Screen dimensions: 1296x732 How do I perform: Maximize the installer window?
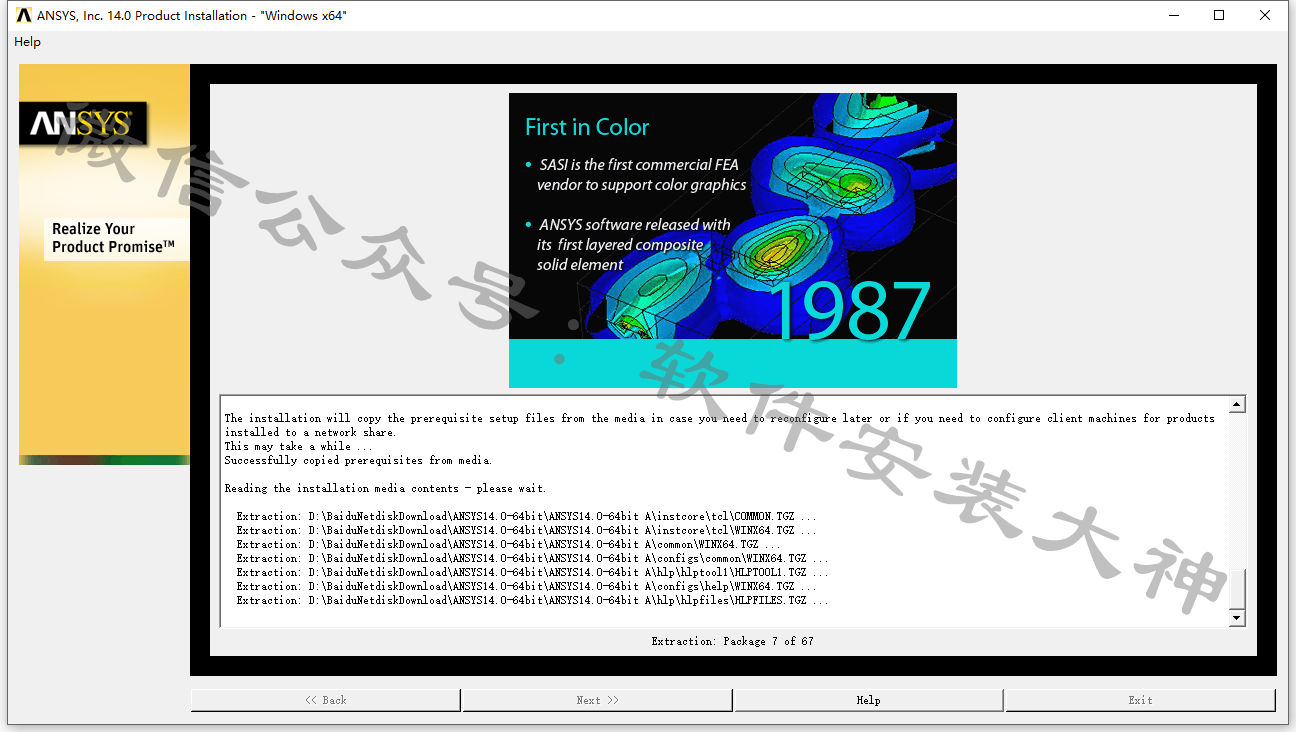pyautogui.click(x=1219, y=15)
